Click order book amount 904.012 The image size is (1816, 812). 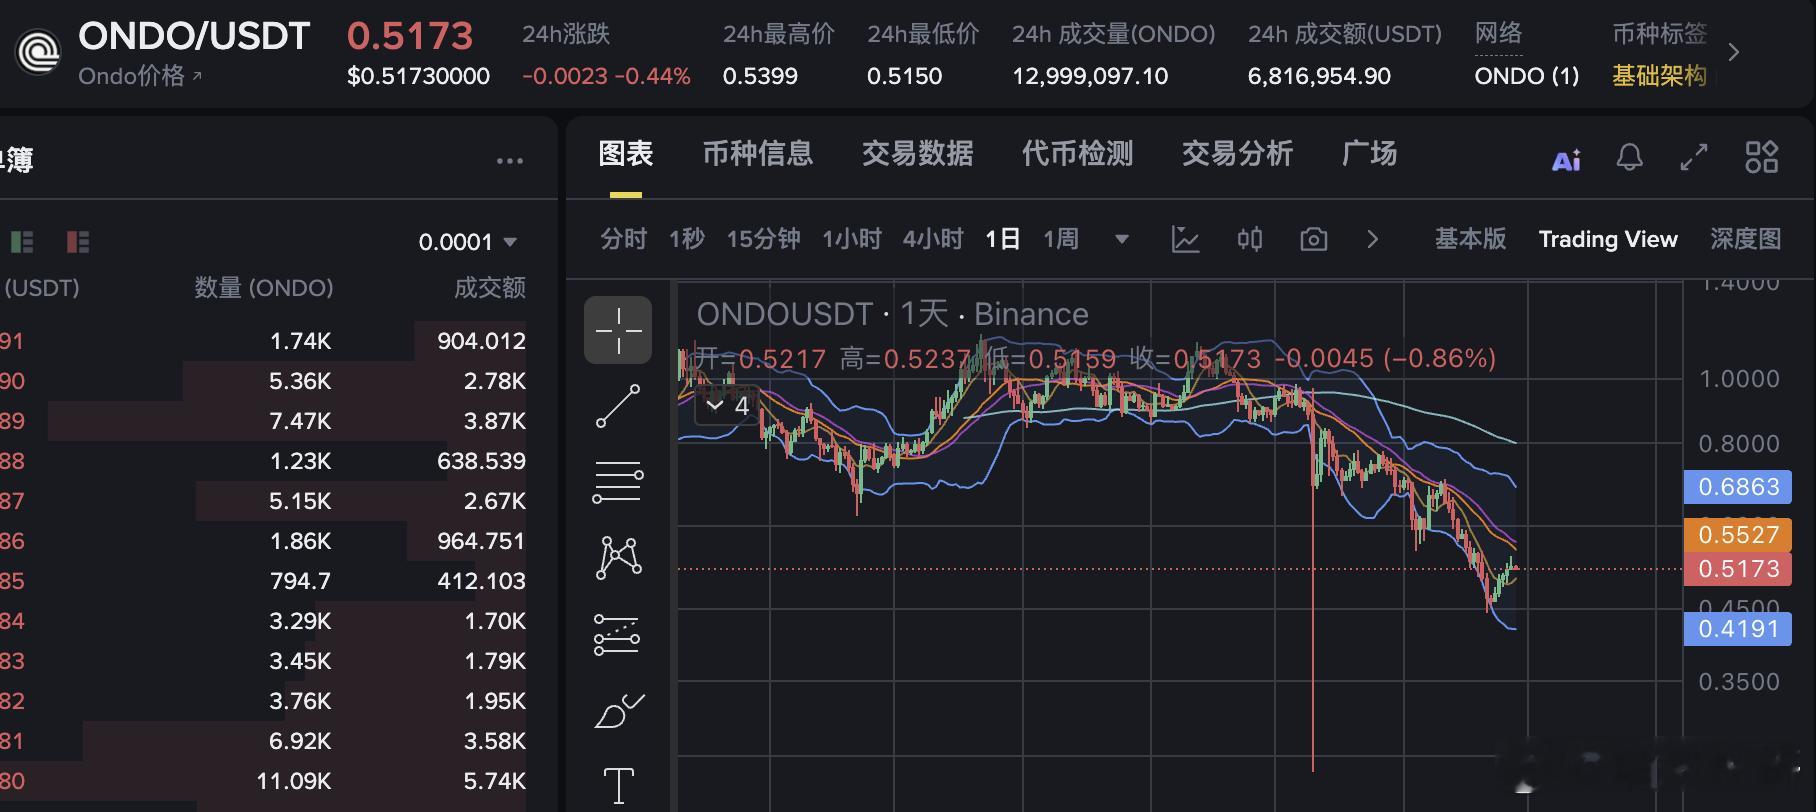[x=481, y=341]
